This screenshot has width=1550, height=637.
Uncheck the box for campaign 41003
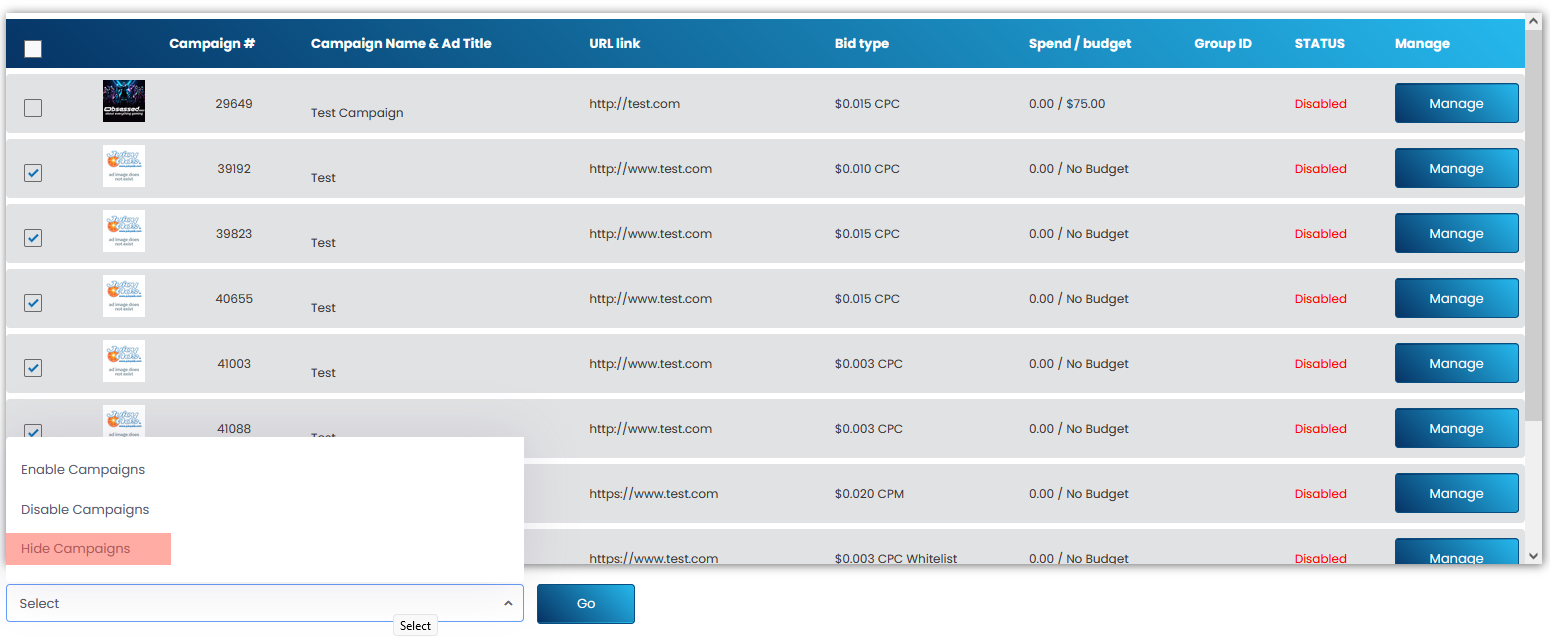click(x=33, y=368)
